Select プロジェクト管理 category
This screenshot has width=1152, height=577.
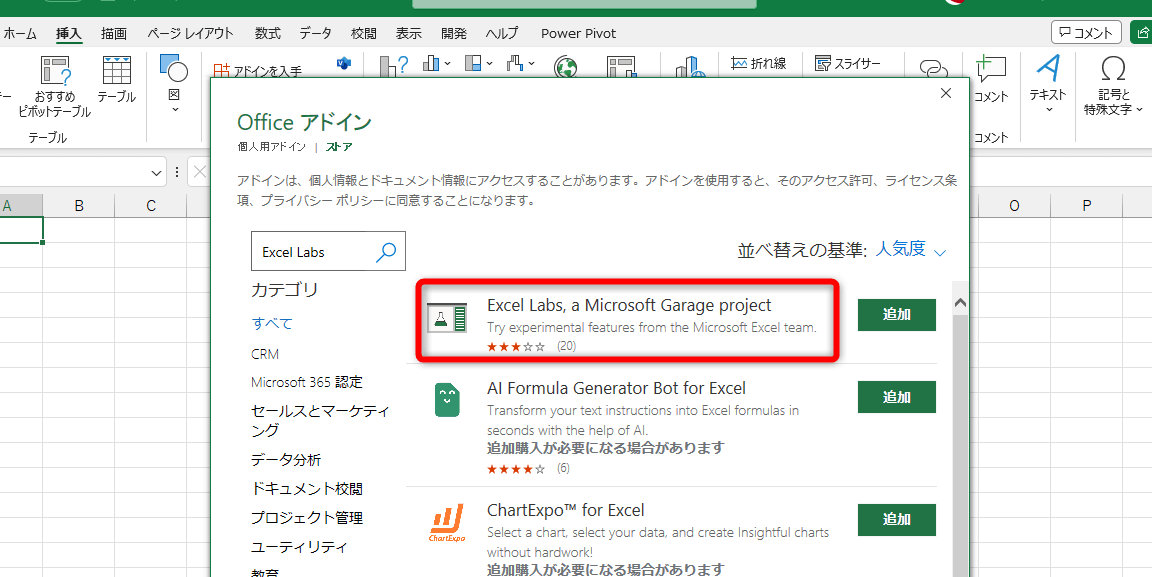click(x=306, y=518)
